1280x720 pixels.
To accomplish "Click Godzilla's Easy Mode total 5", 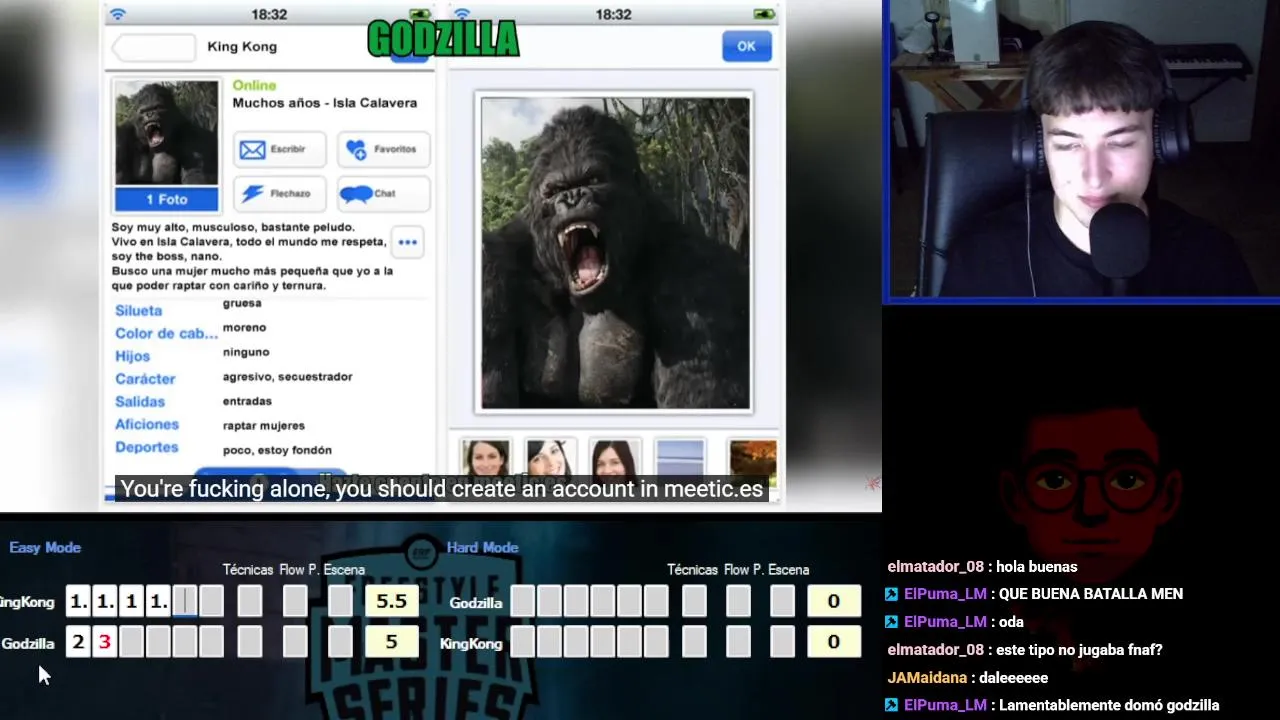I will coord(391,642).
